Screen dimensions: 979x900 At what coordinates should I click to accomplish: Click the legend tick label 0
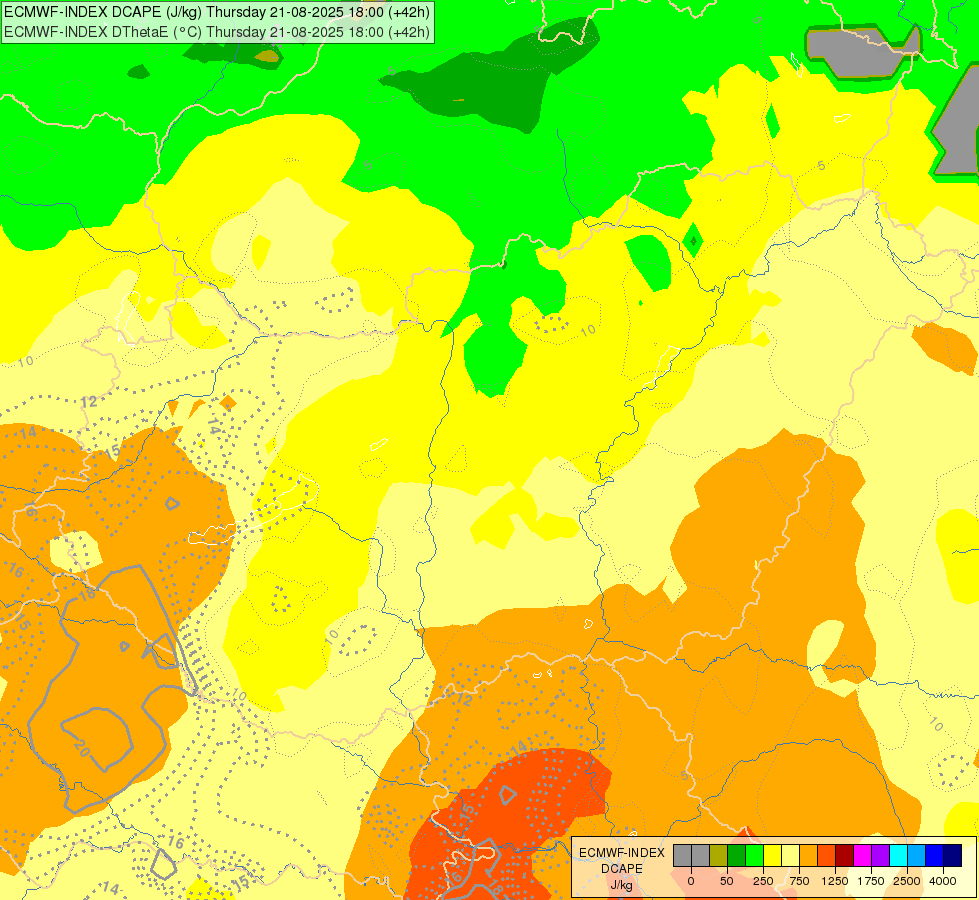[x=691, y=881]
